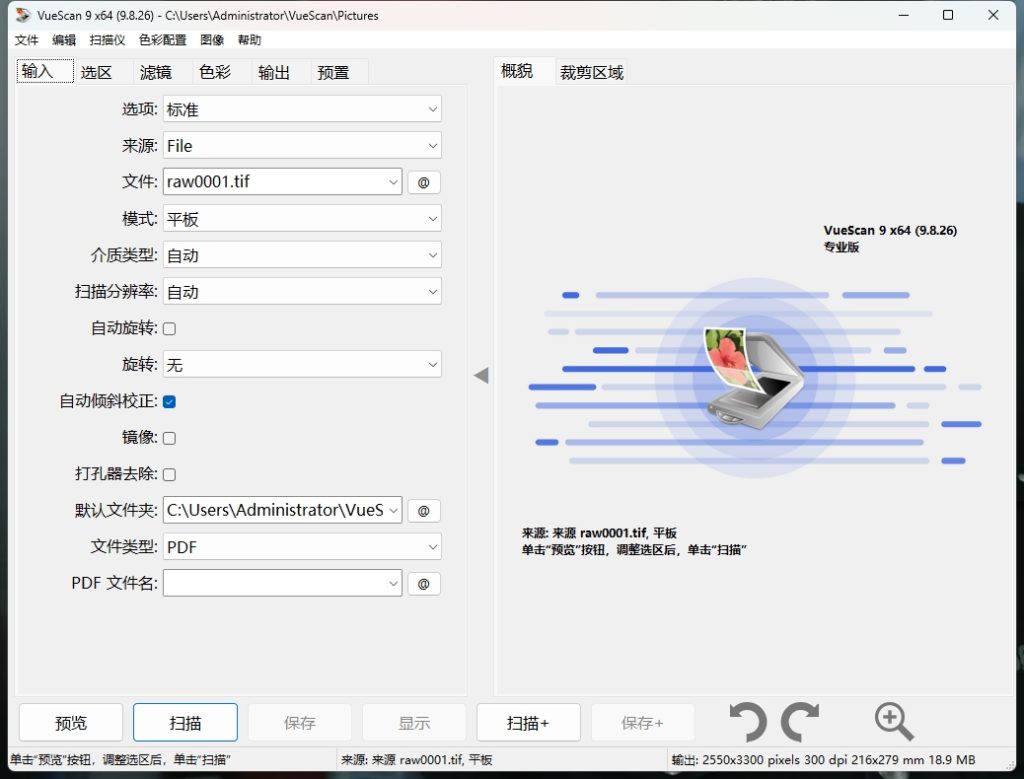
Task: Switch to the 输入 tab
Action: [x=45, y=71]
